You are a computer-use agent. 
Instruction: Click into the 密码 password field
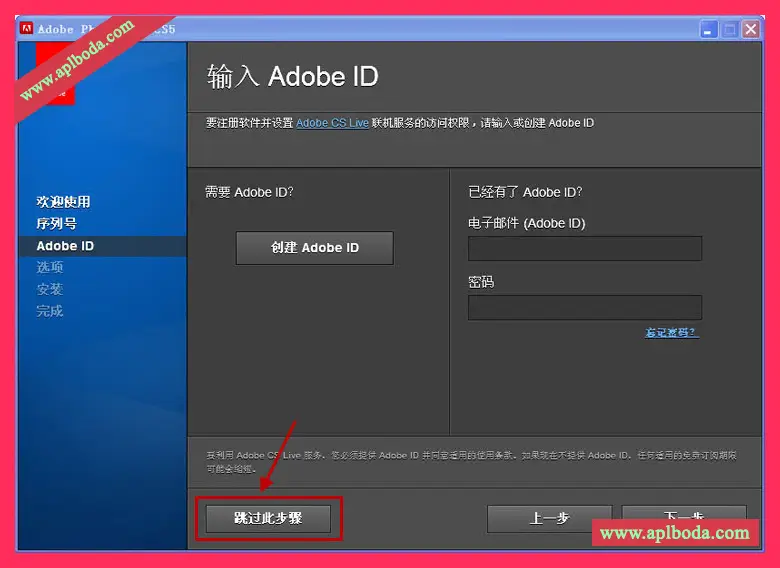click(584, 307)
